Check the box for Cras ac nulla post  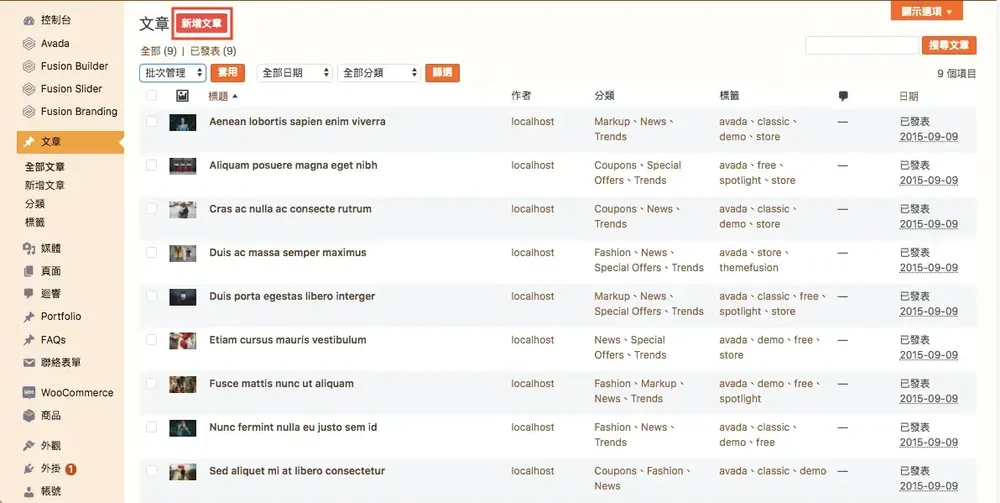(151, 208)
